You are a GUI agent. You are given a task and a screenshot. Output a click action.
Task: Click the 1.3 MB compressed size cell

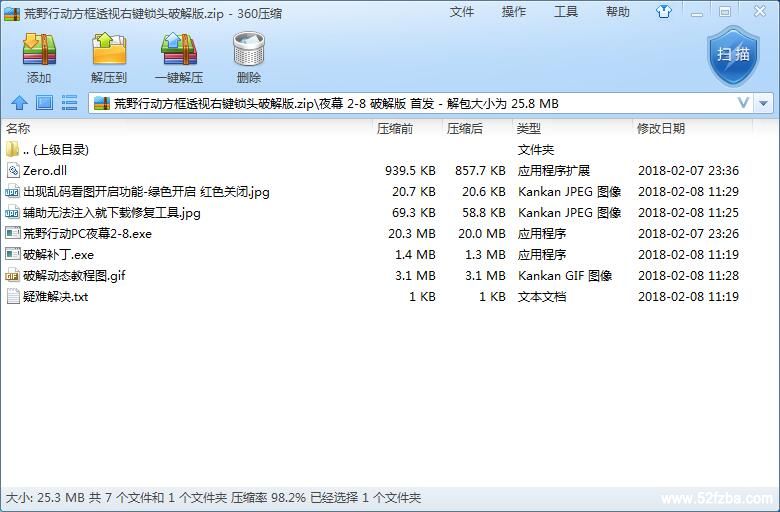(x=485, y=255)
